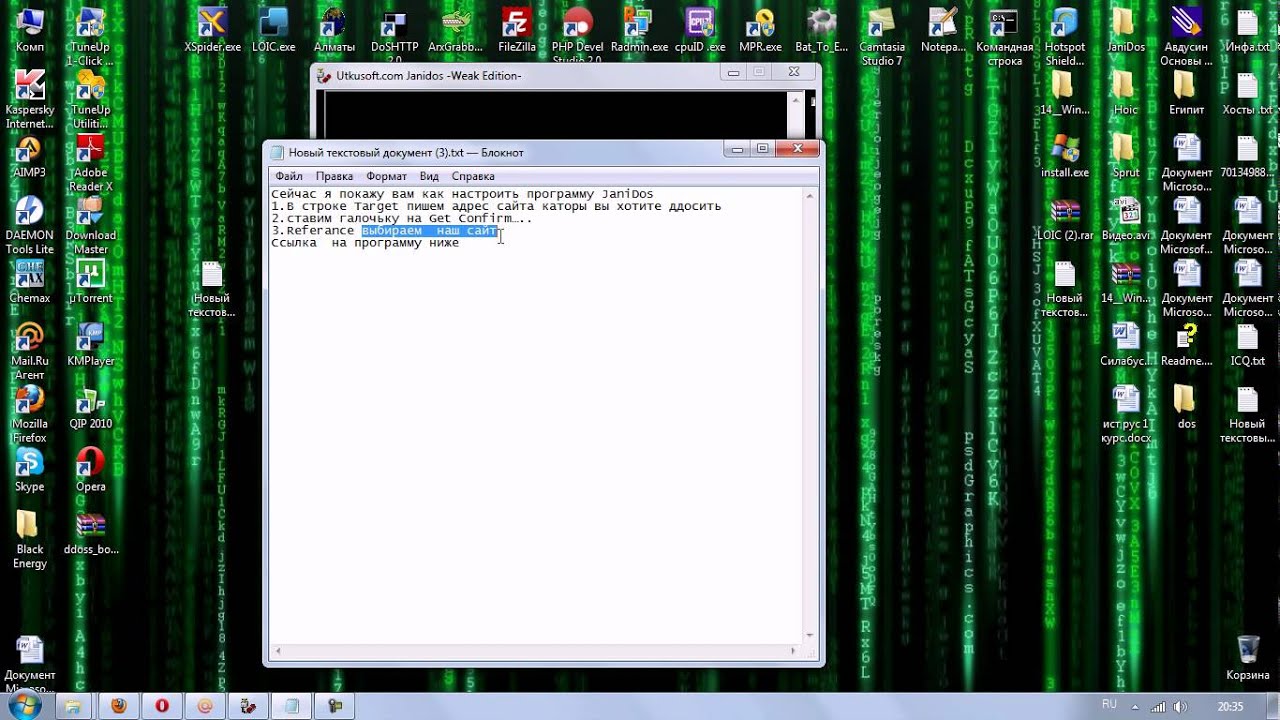The image size is (1280, 720).
Task: Select the µTorrent desktop icon
Action: pyautogui.click(x=90, y=282)
